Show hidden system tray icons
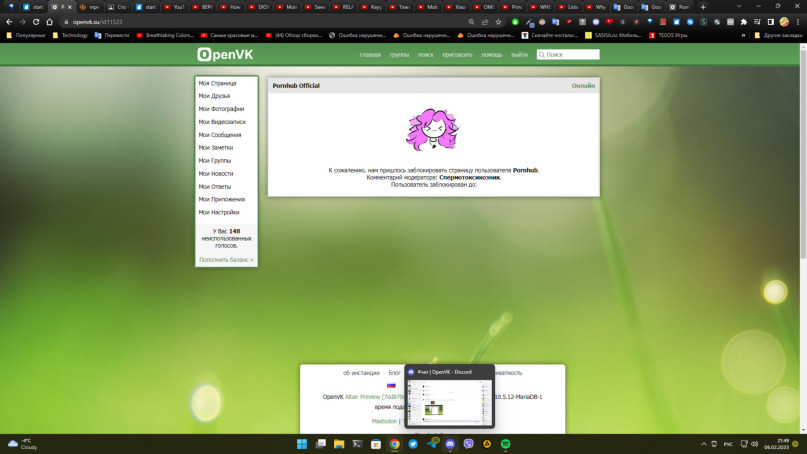Image resolution: width=807 pixels, height=454 pixels. tap(704, 444)
